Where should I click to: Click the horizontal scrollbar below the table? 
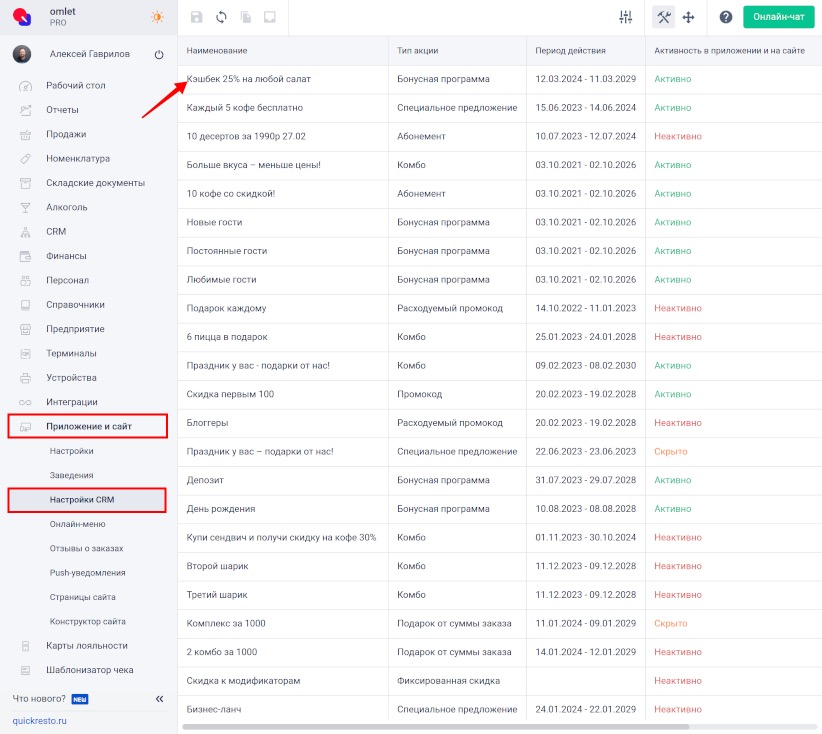tap(436, 727)
